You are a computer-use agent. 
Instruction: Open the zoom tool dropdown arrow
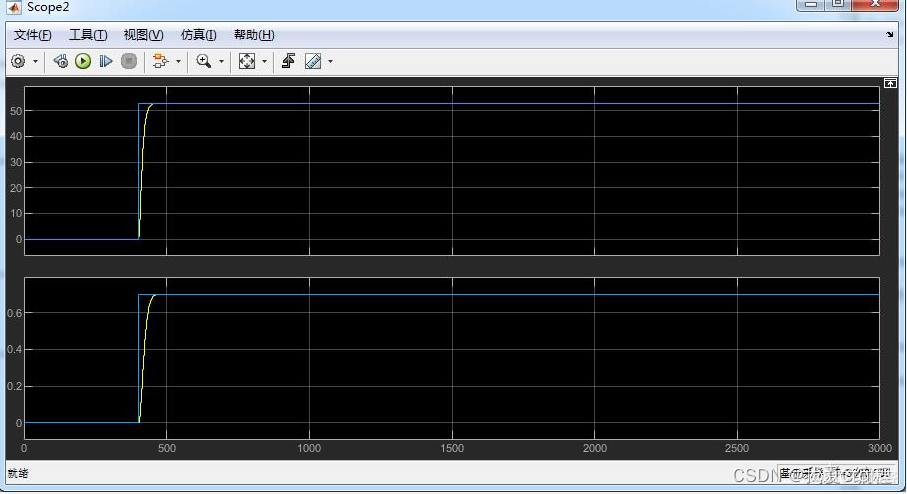(x=221, y=61)
